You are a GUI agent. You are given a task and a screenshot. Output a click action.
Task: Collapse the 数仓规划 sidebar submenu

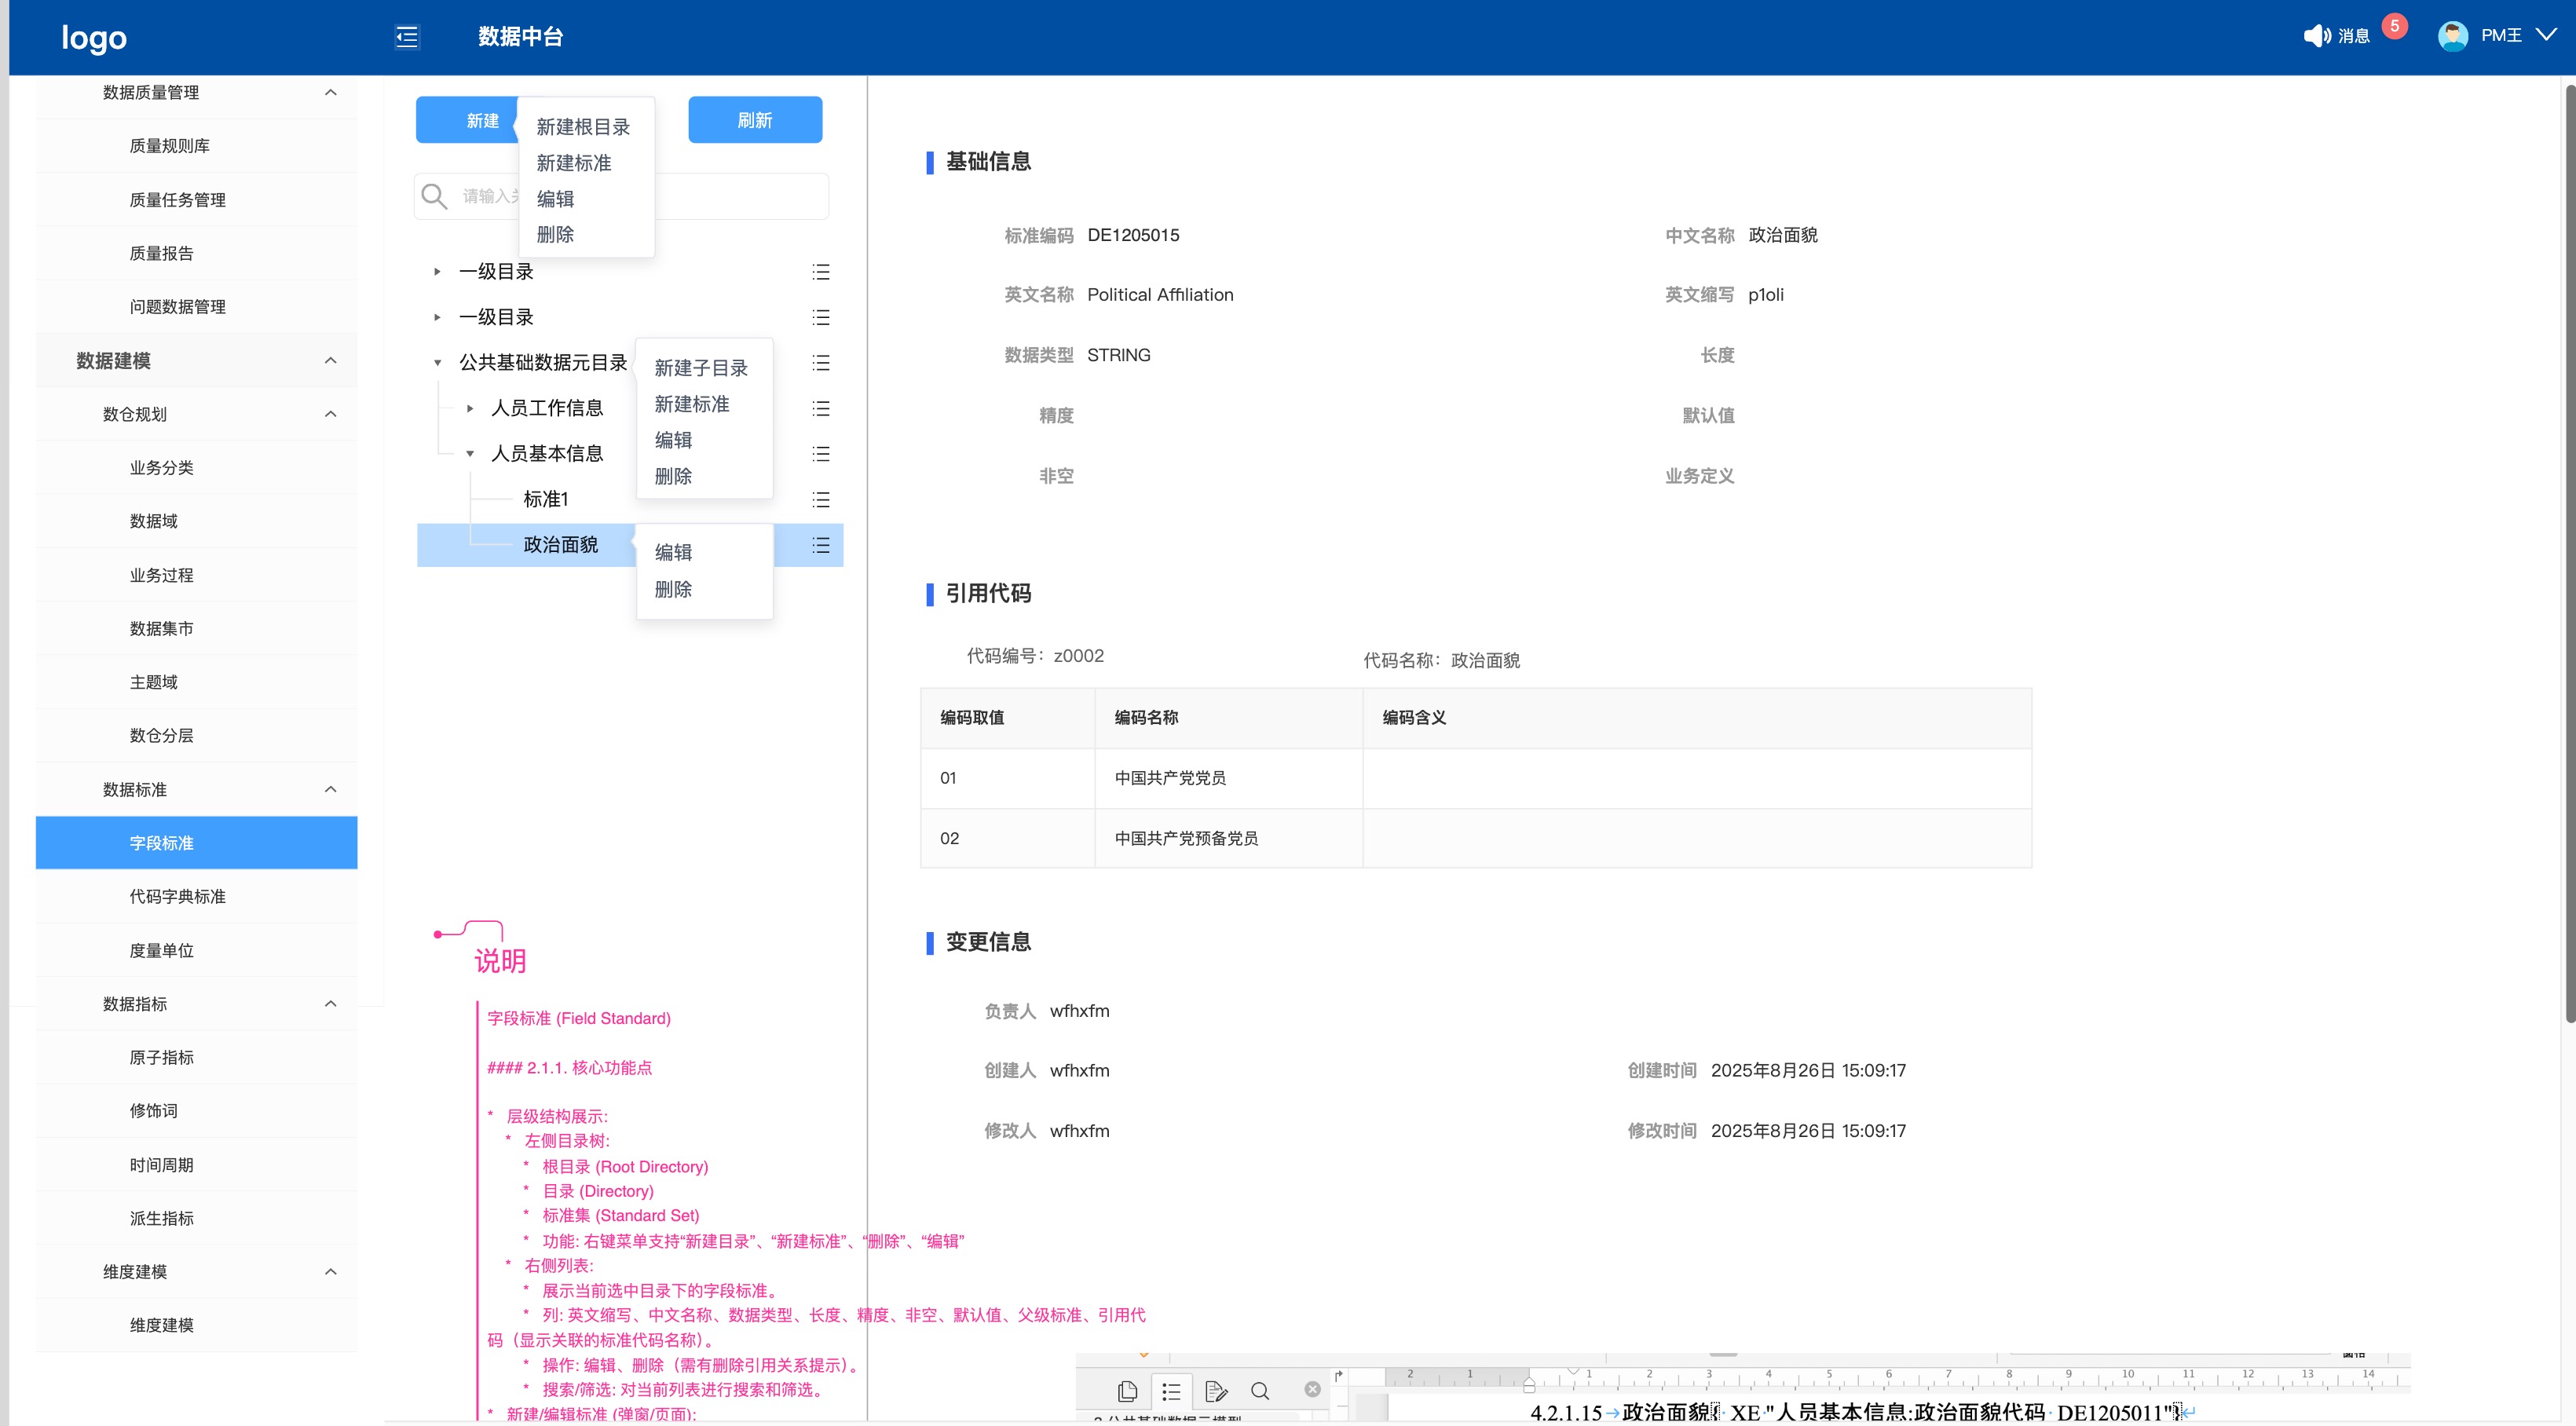click(331, 414)
